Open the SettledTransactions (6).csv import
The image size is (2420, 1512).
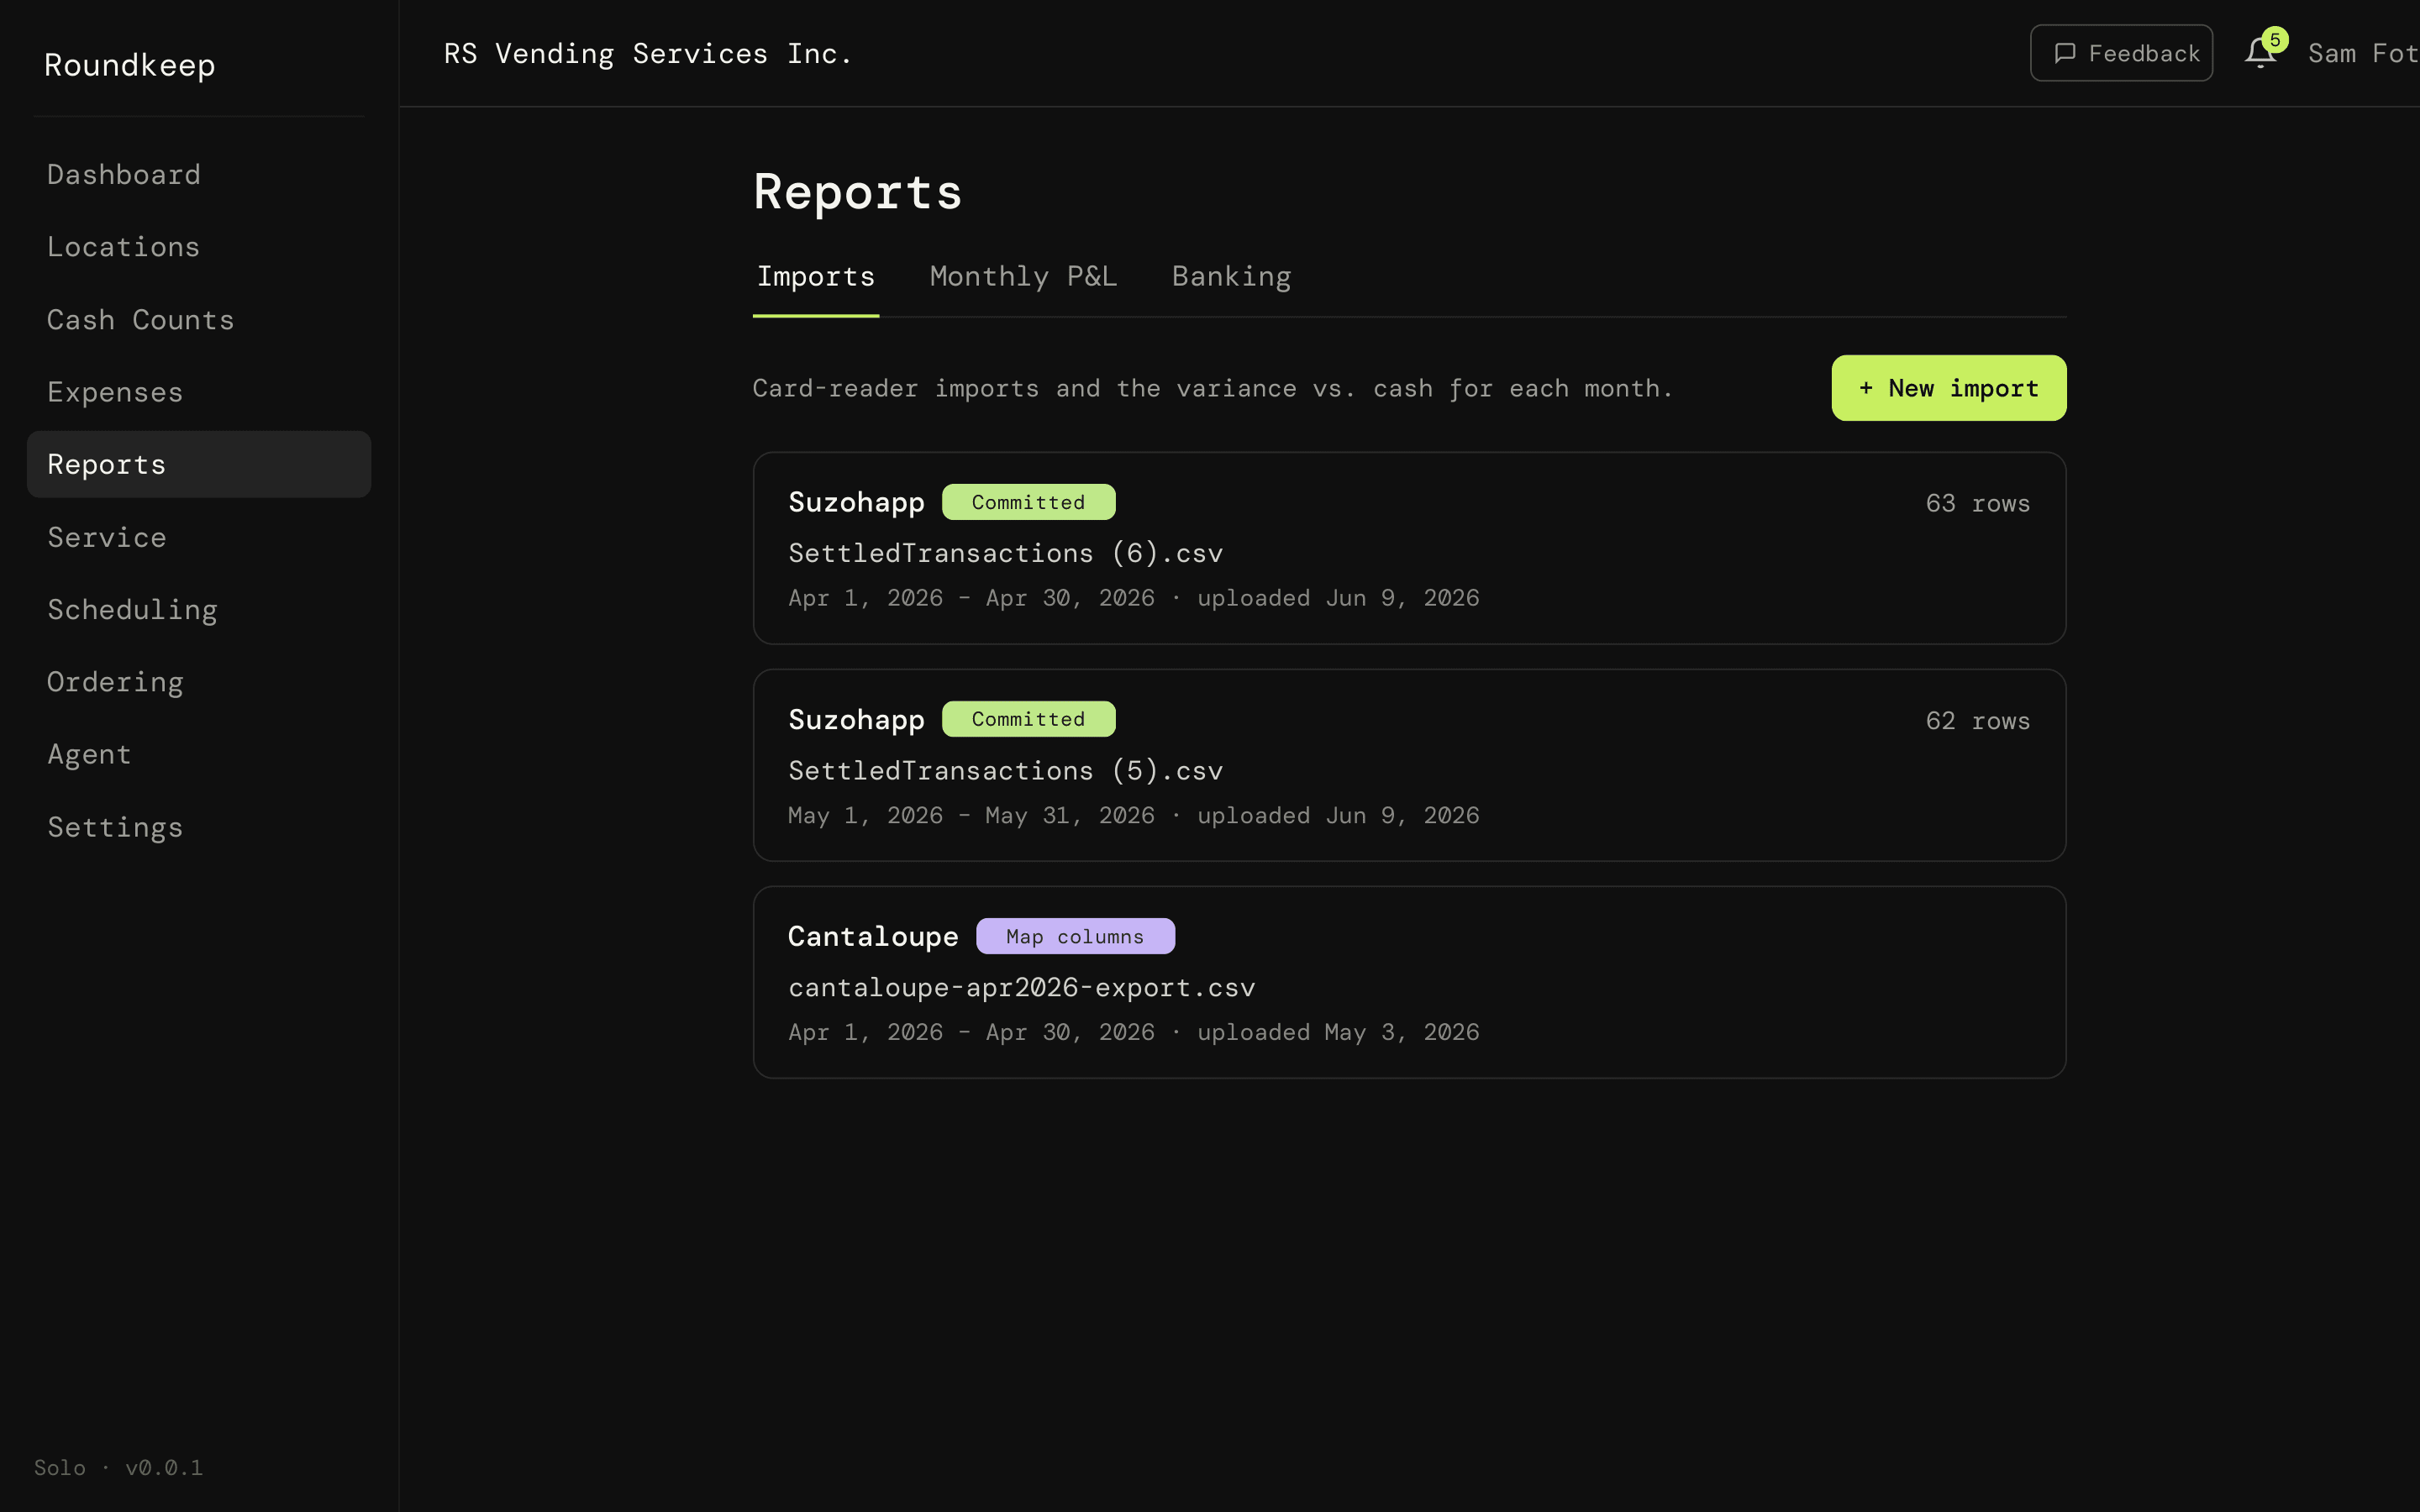(x=1409, y=548)
